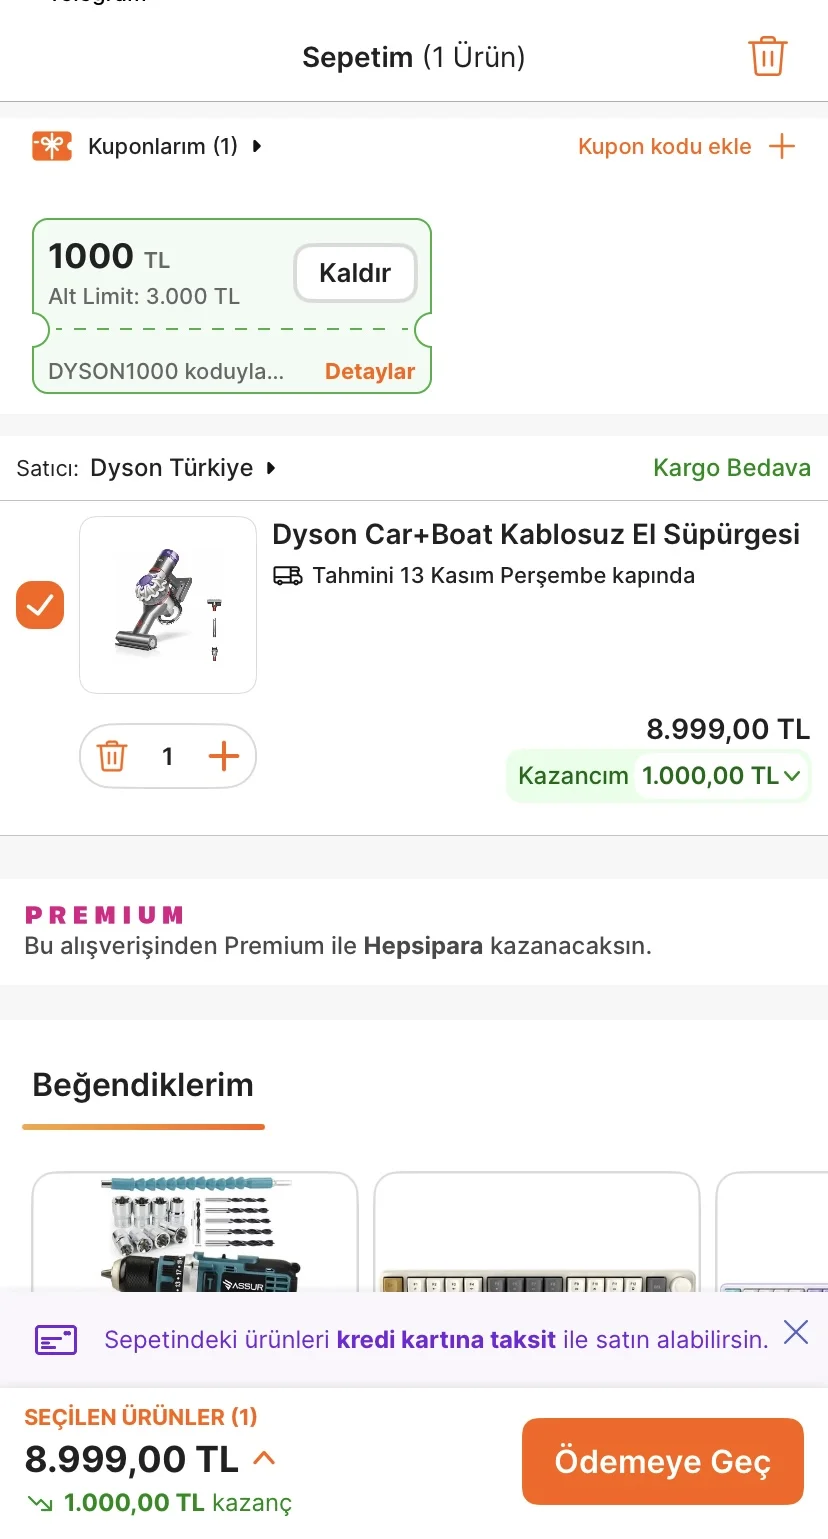Open the Beğendiklerim tab

(143, 1085)
